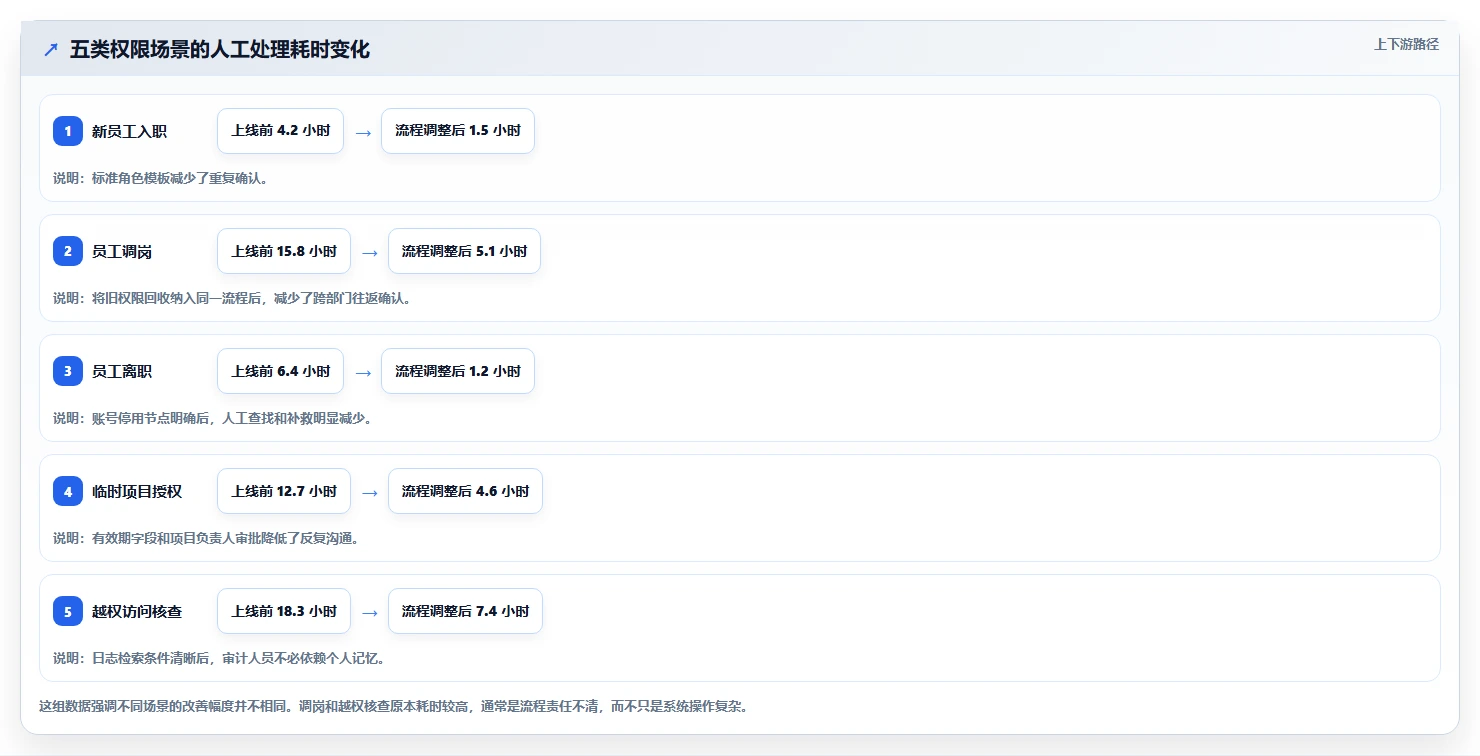Click the 临时项目授权 scenario label
Image resolution: width=1480 pixels, height=756 pixels.
point(137,491)
